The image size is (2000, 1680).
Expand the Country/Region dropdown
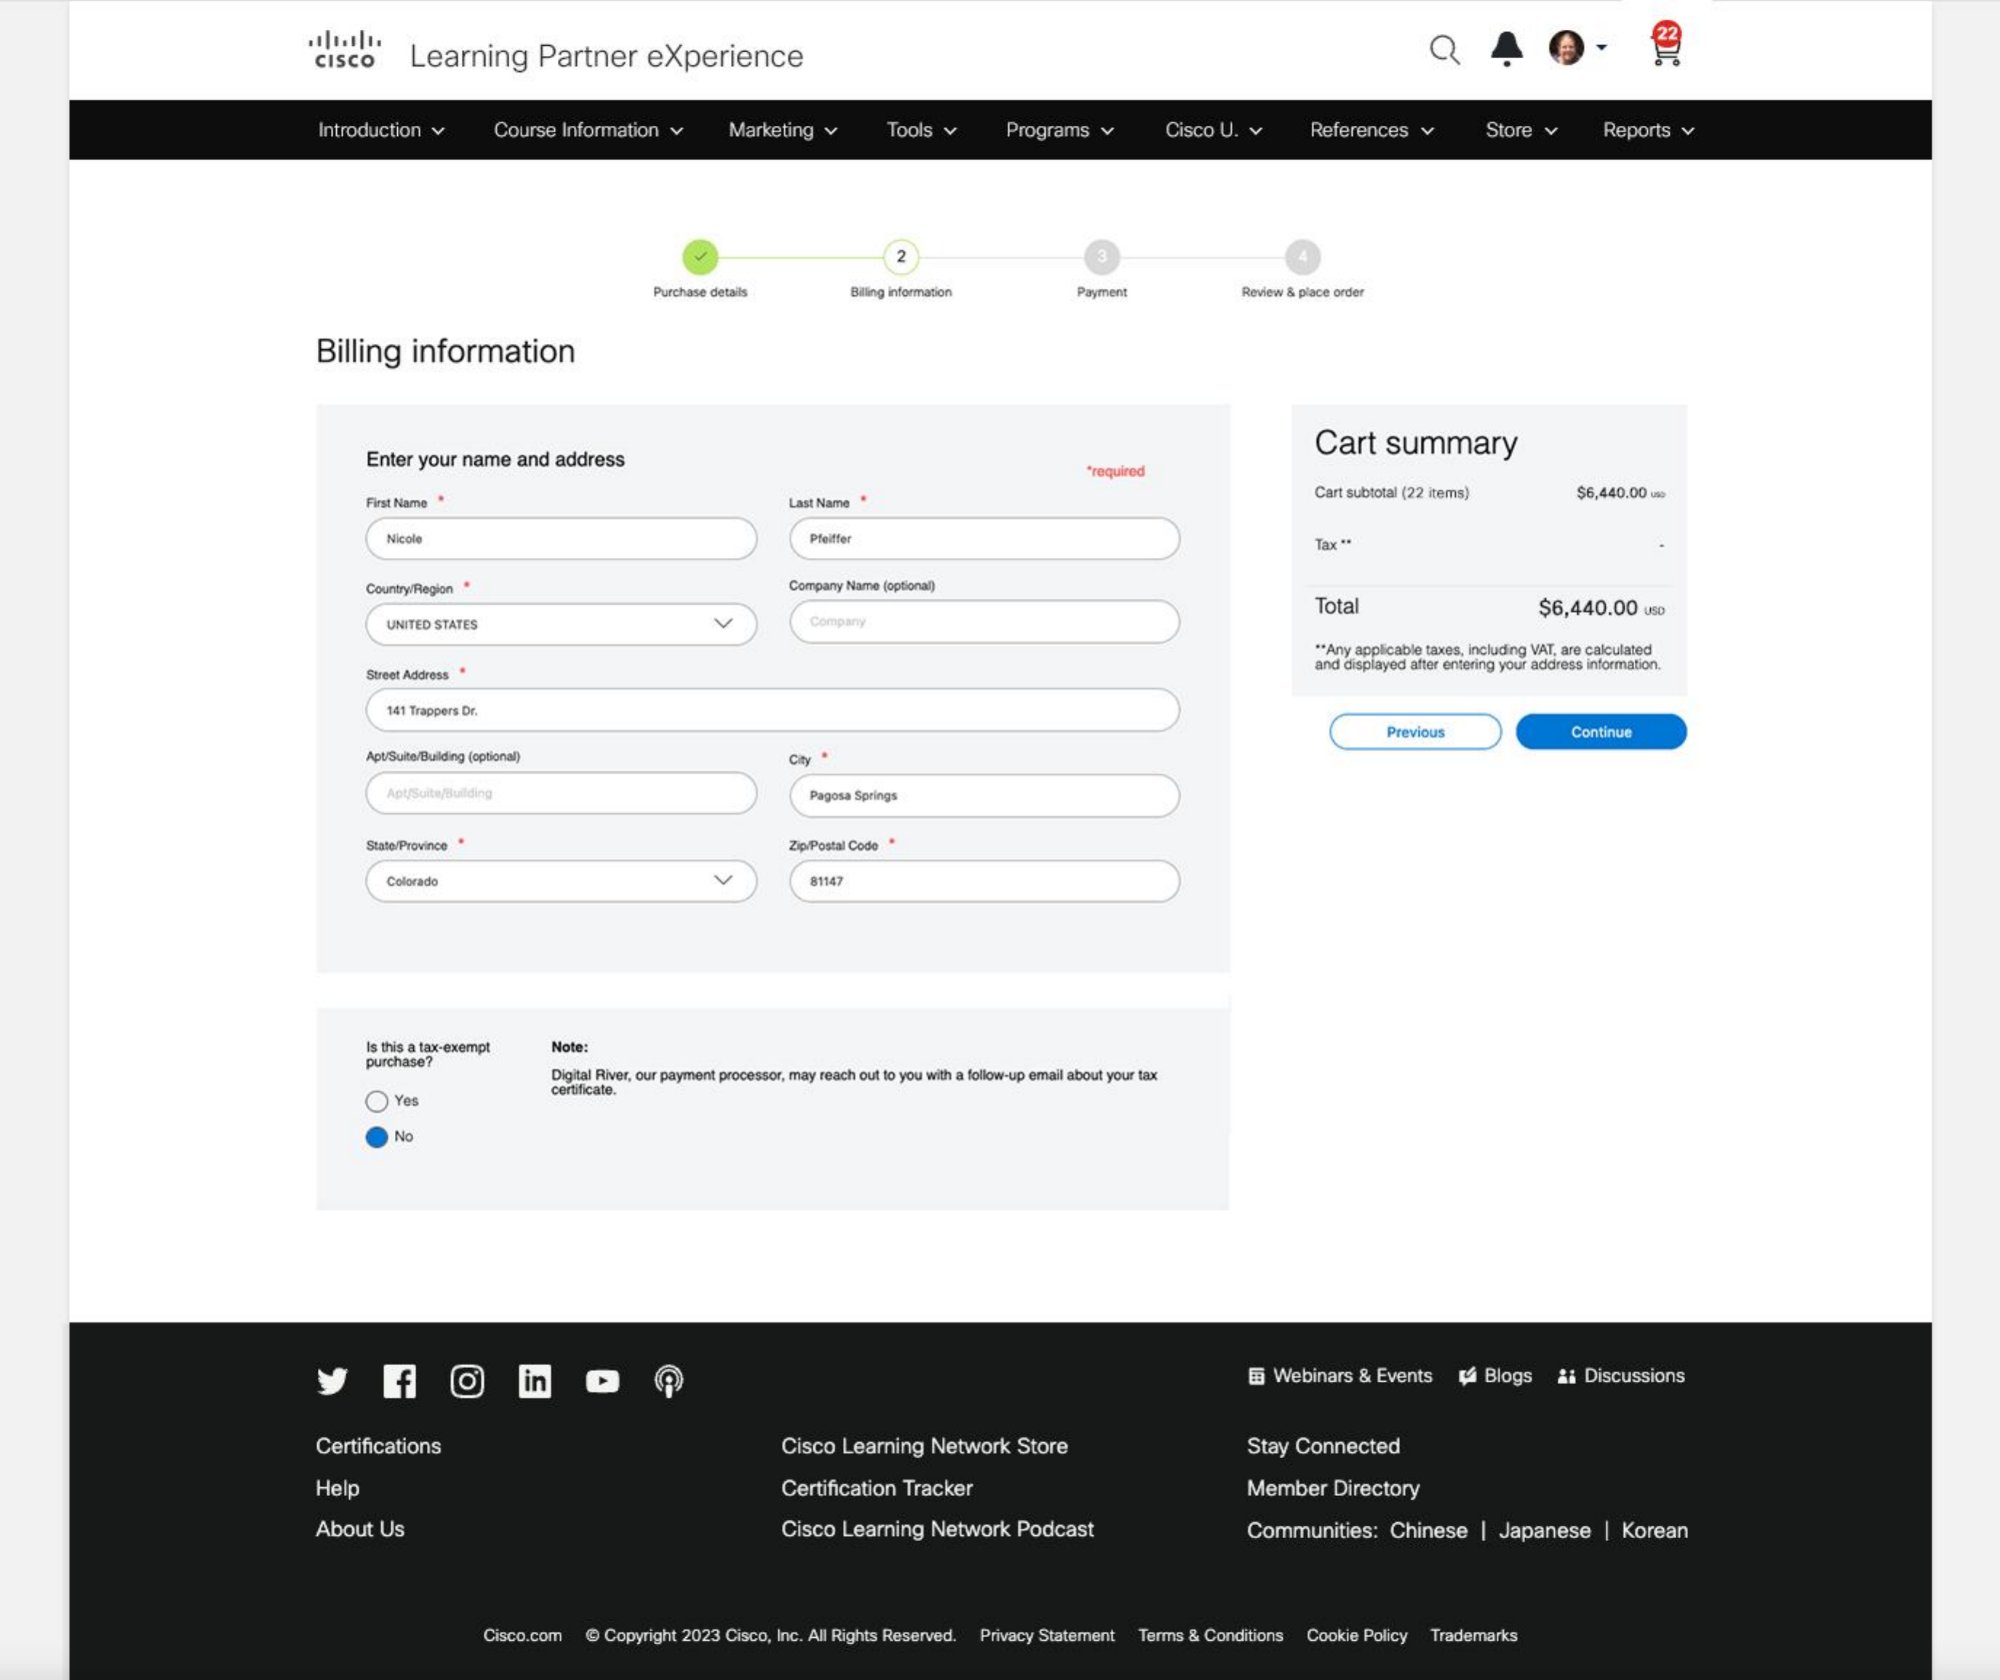point(561,624)
